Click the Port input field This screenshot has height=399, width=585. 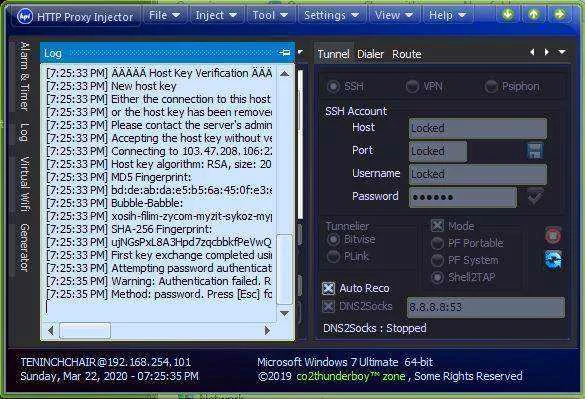tap(438, 151)
